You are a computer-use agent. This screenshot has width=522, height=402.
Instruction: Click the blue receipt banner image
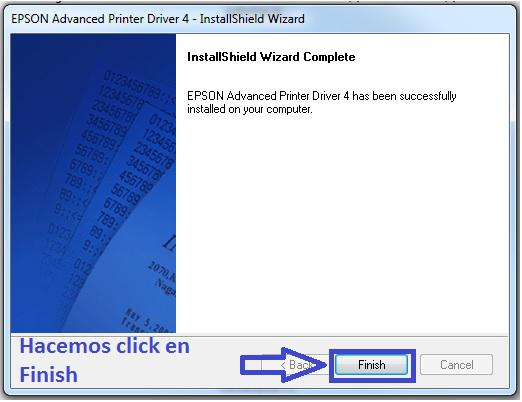93,183
